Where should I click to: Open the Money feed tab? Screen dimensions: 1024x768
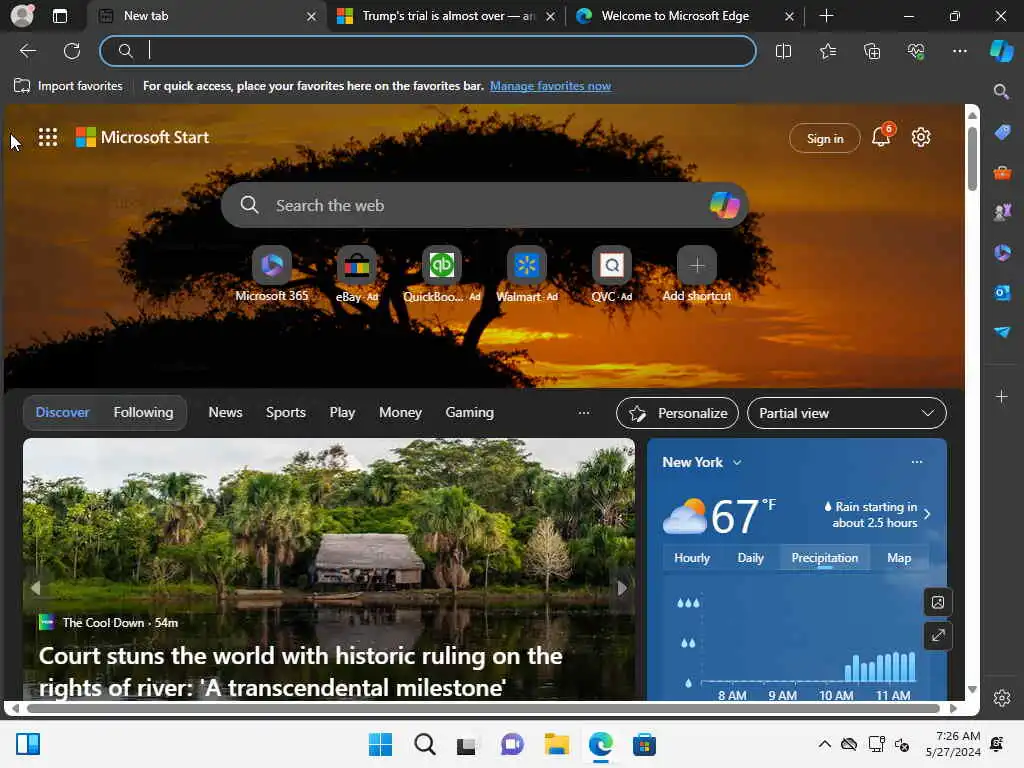click(400, 413)
